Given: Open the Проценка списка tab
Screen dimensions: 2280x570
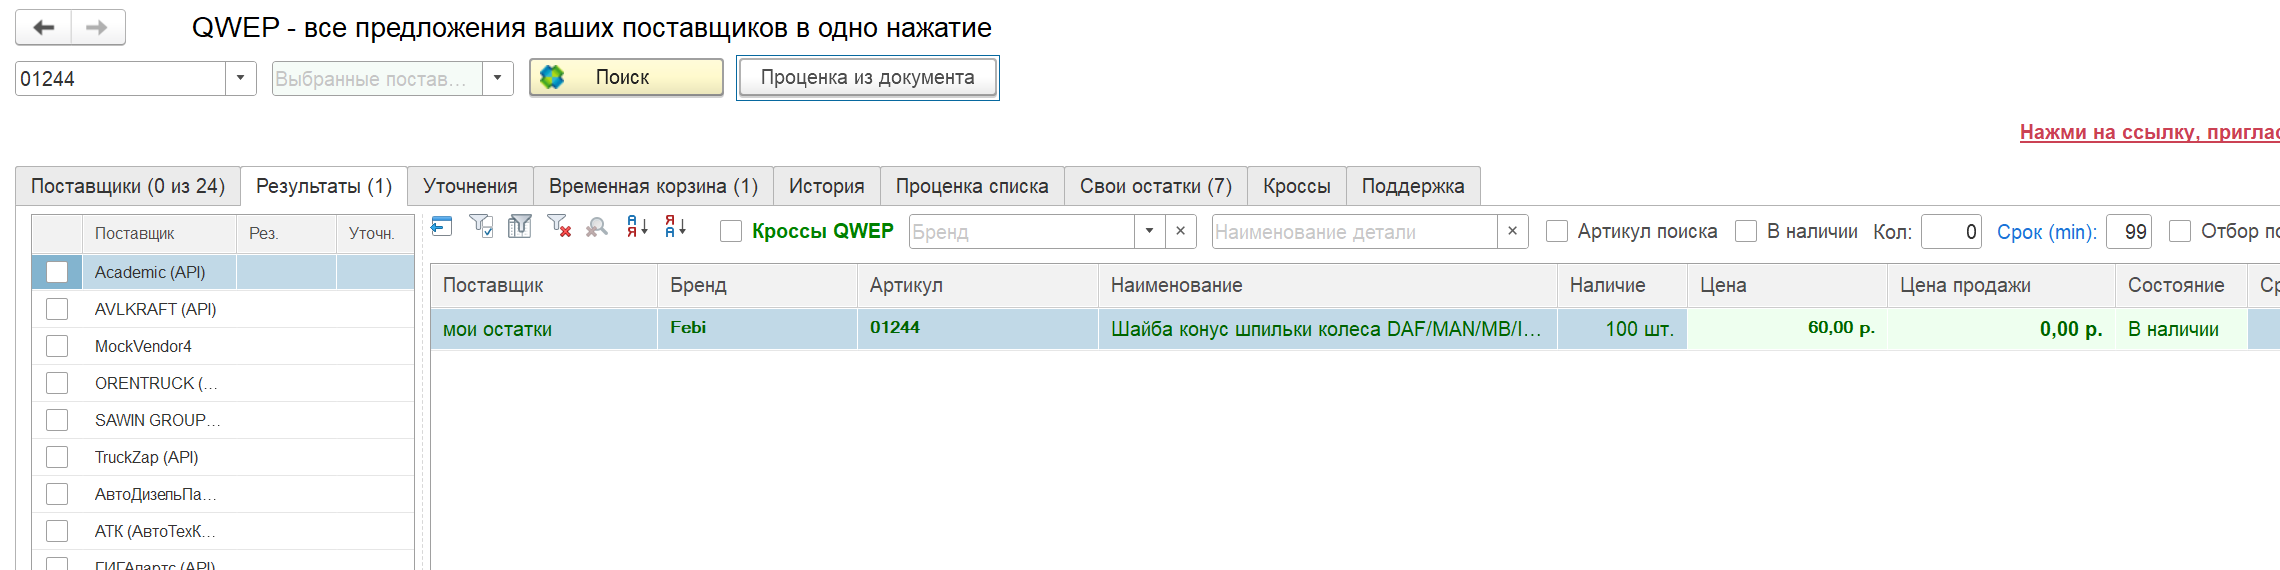Looking at the screenshot, I should [x=972, y=186].
